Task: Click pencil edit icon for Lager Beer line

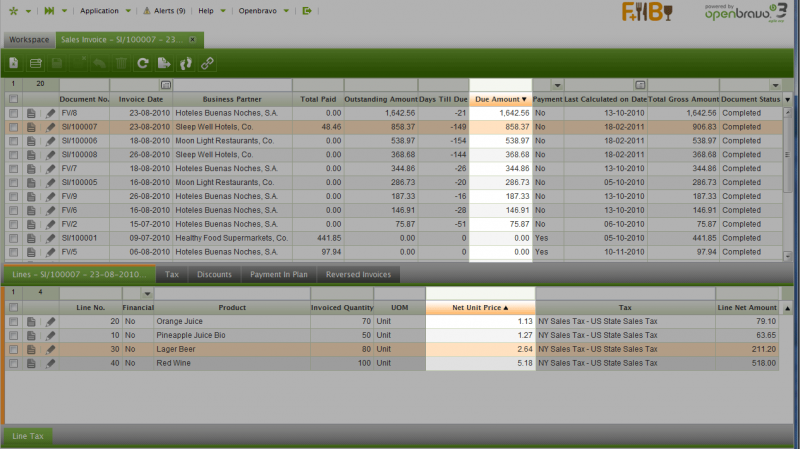Action: (50, 349)
